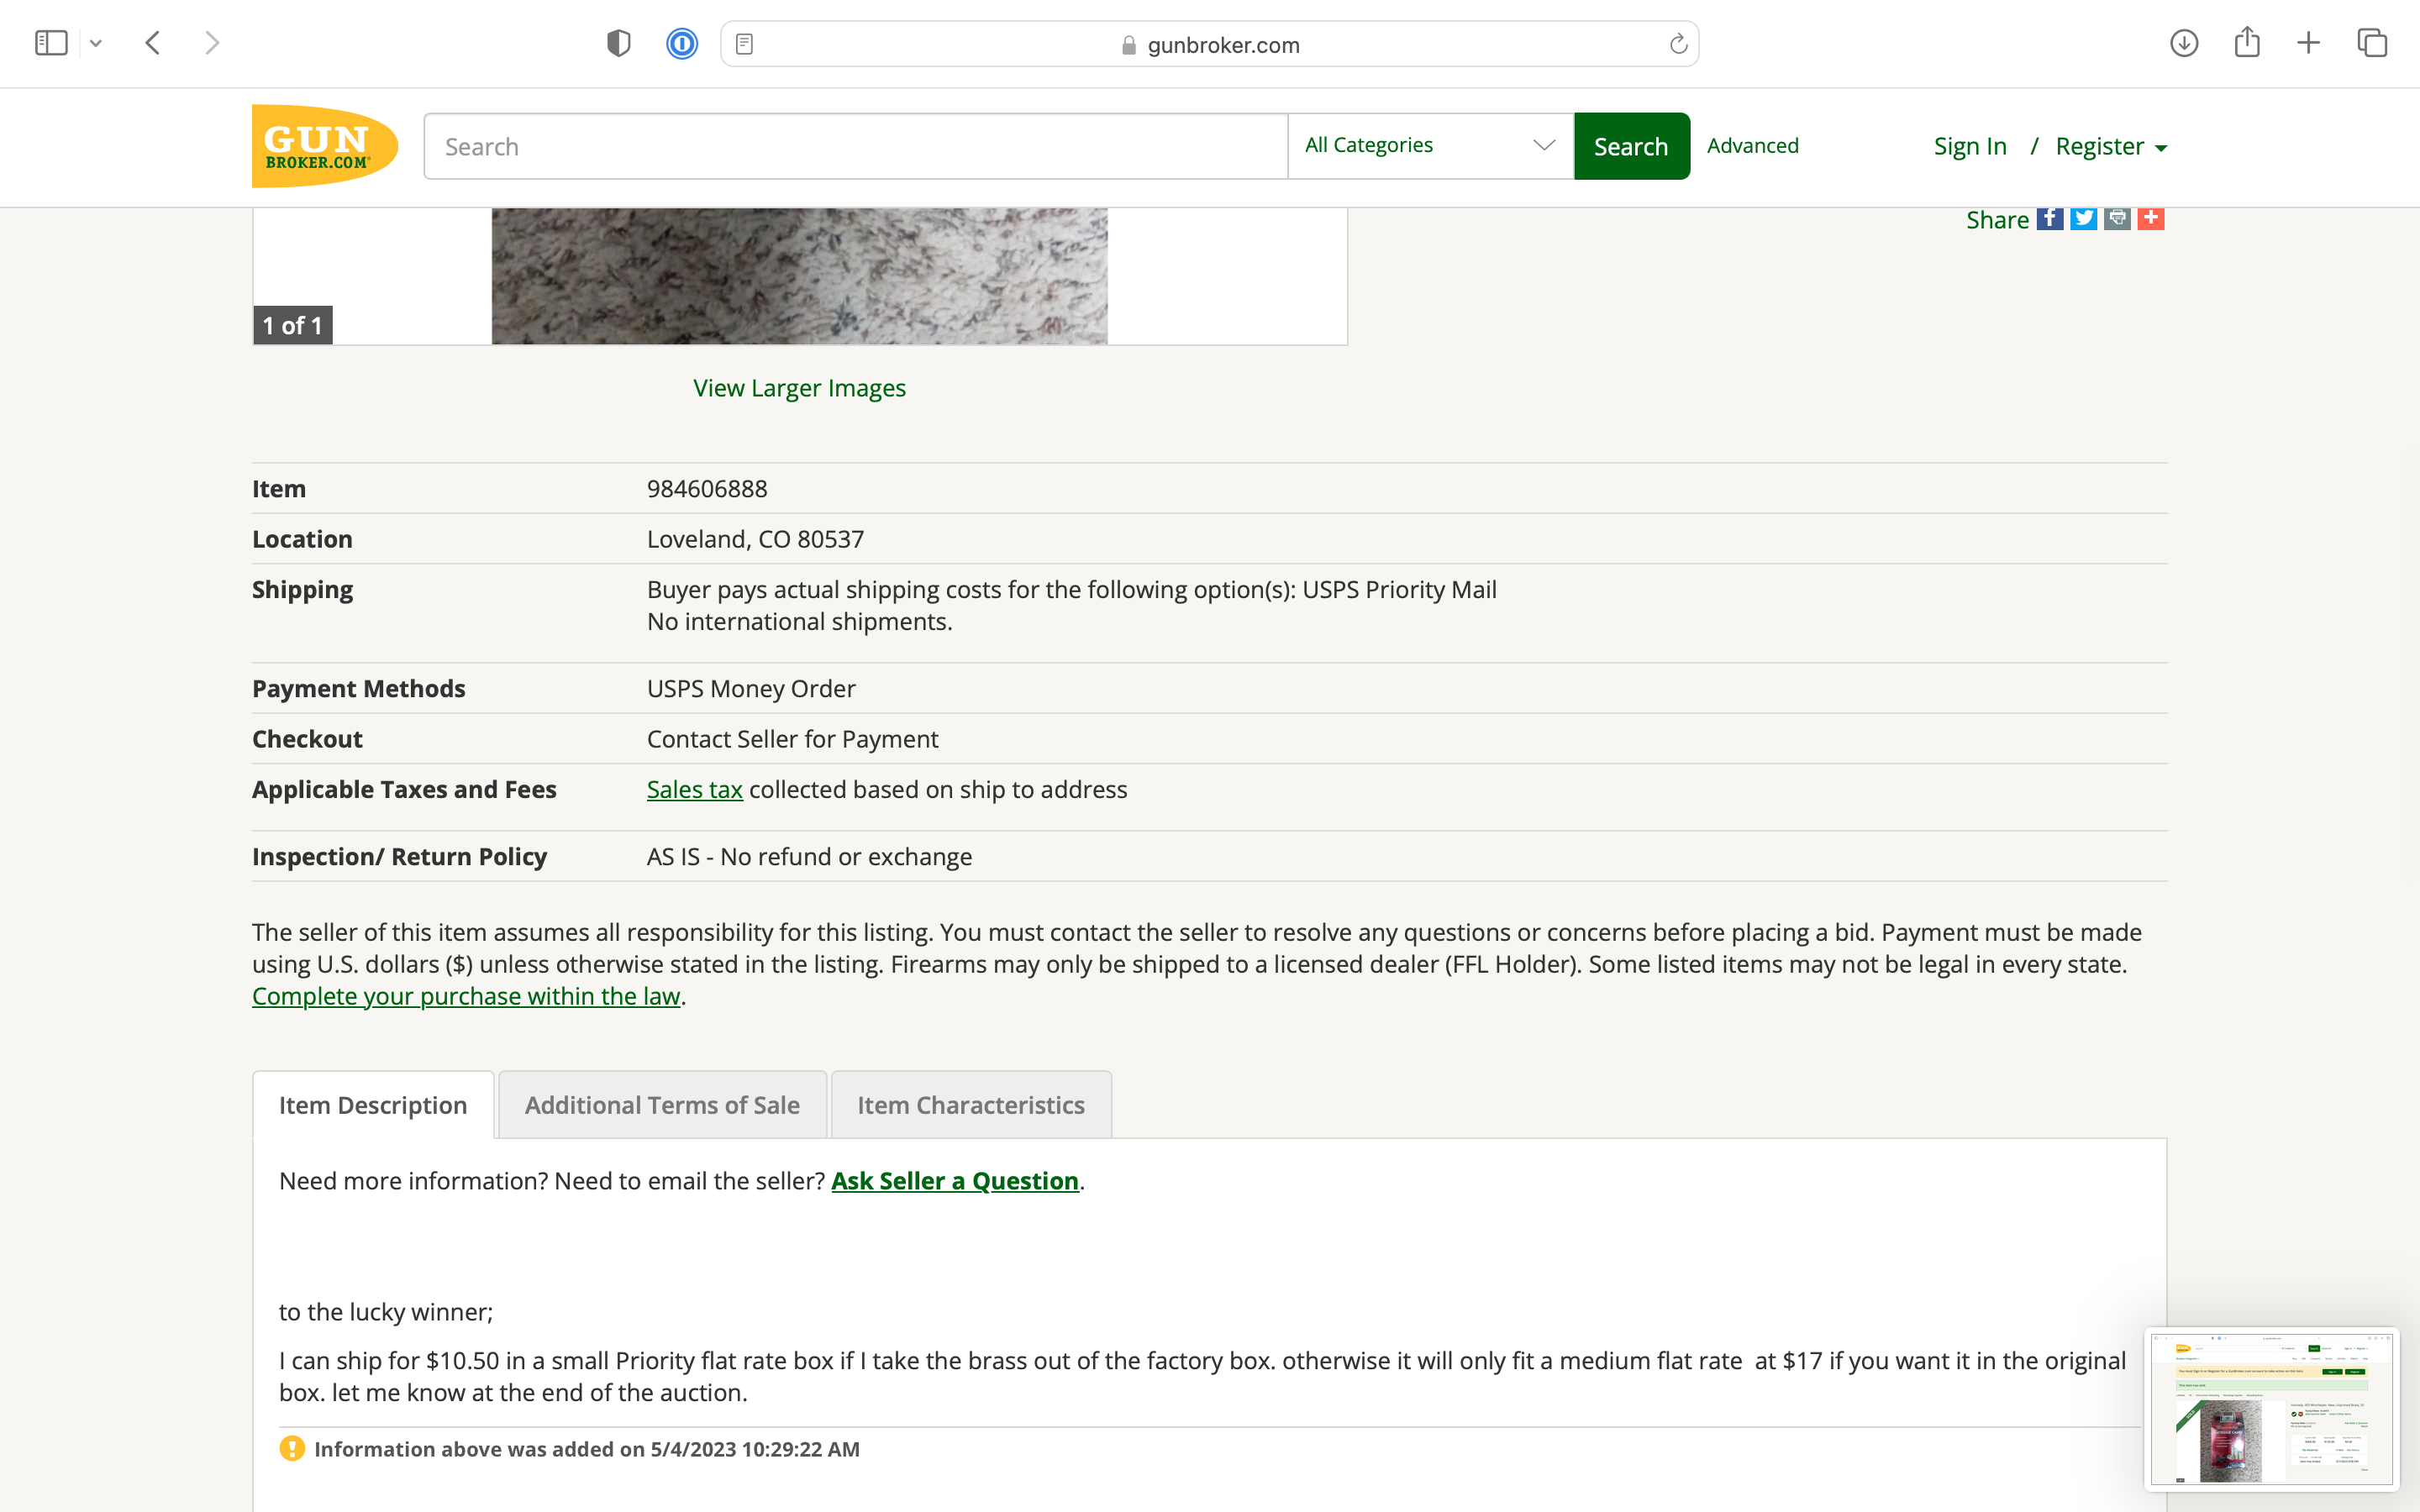Click the yellow information alert icon
This screenshot has height=1512, width=2420.
292,1449
